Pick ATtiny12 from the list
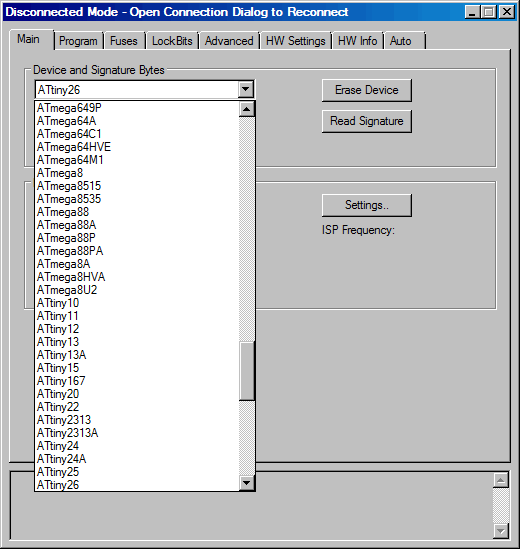Viewport: 520px width, 549px height. pos(137,329)
